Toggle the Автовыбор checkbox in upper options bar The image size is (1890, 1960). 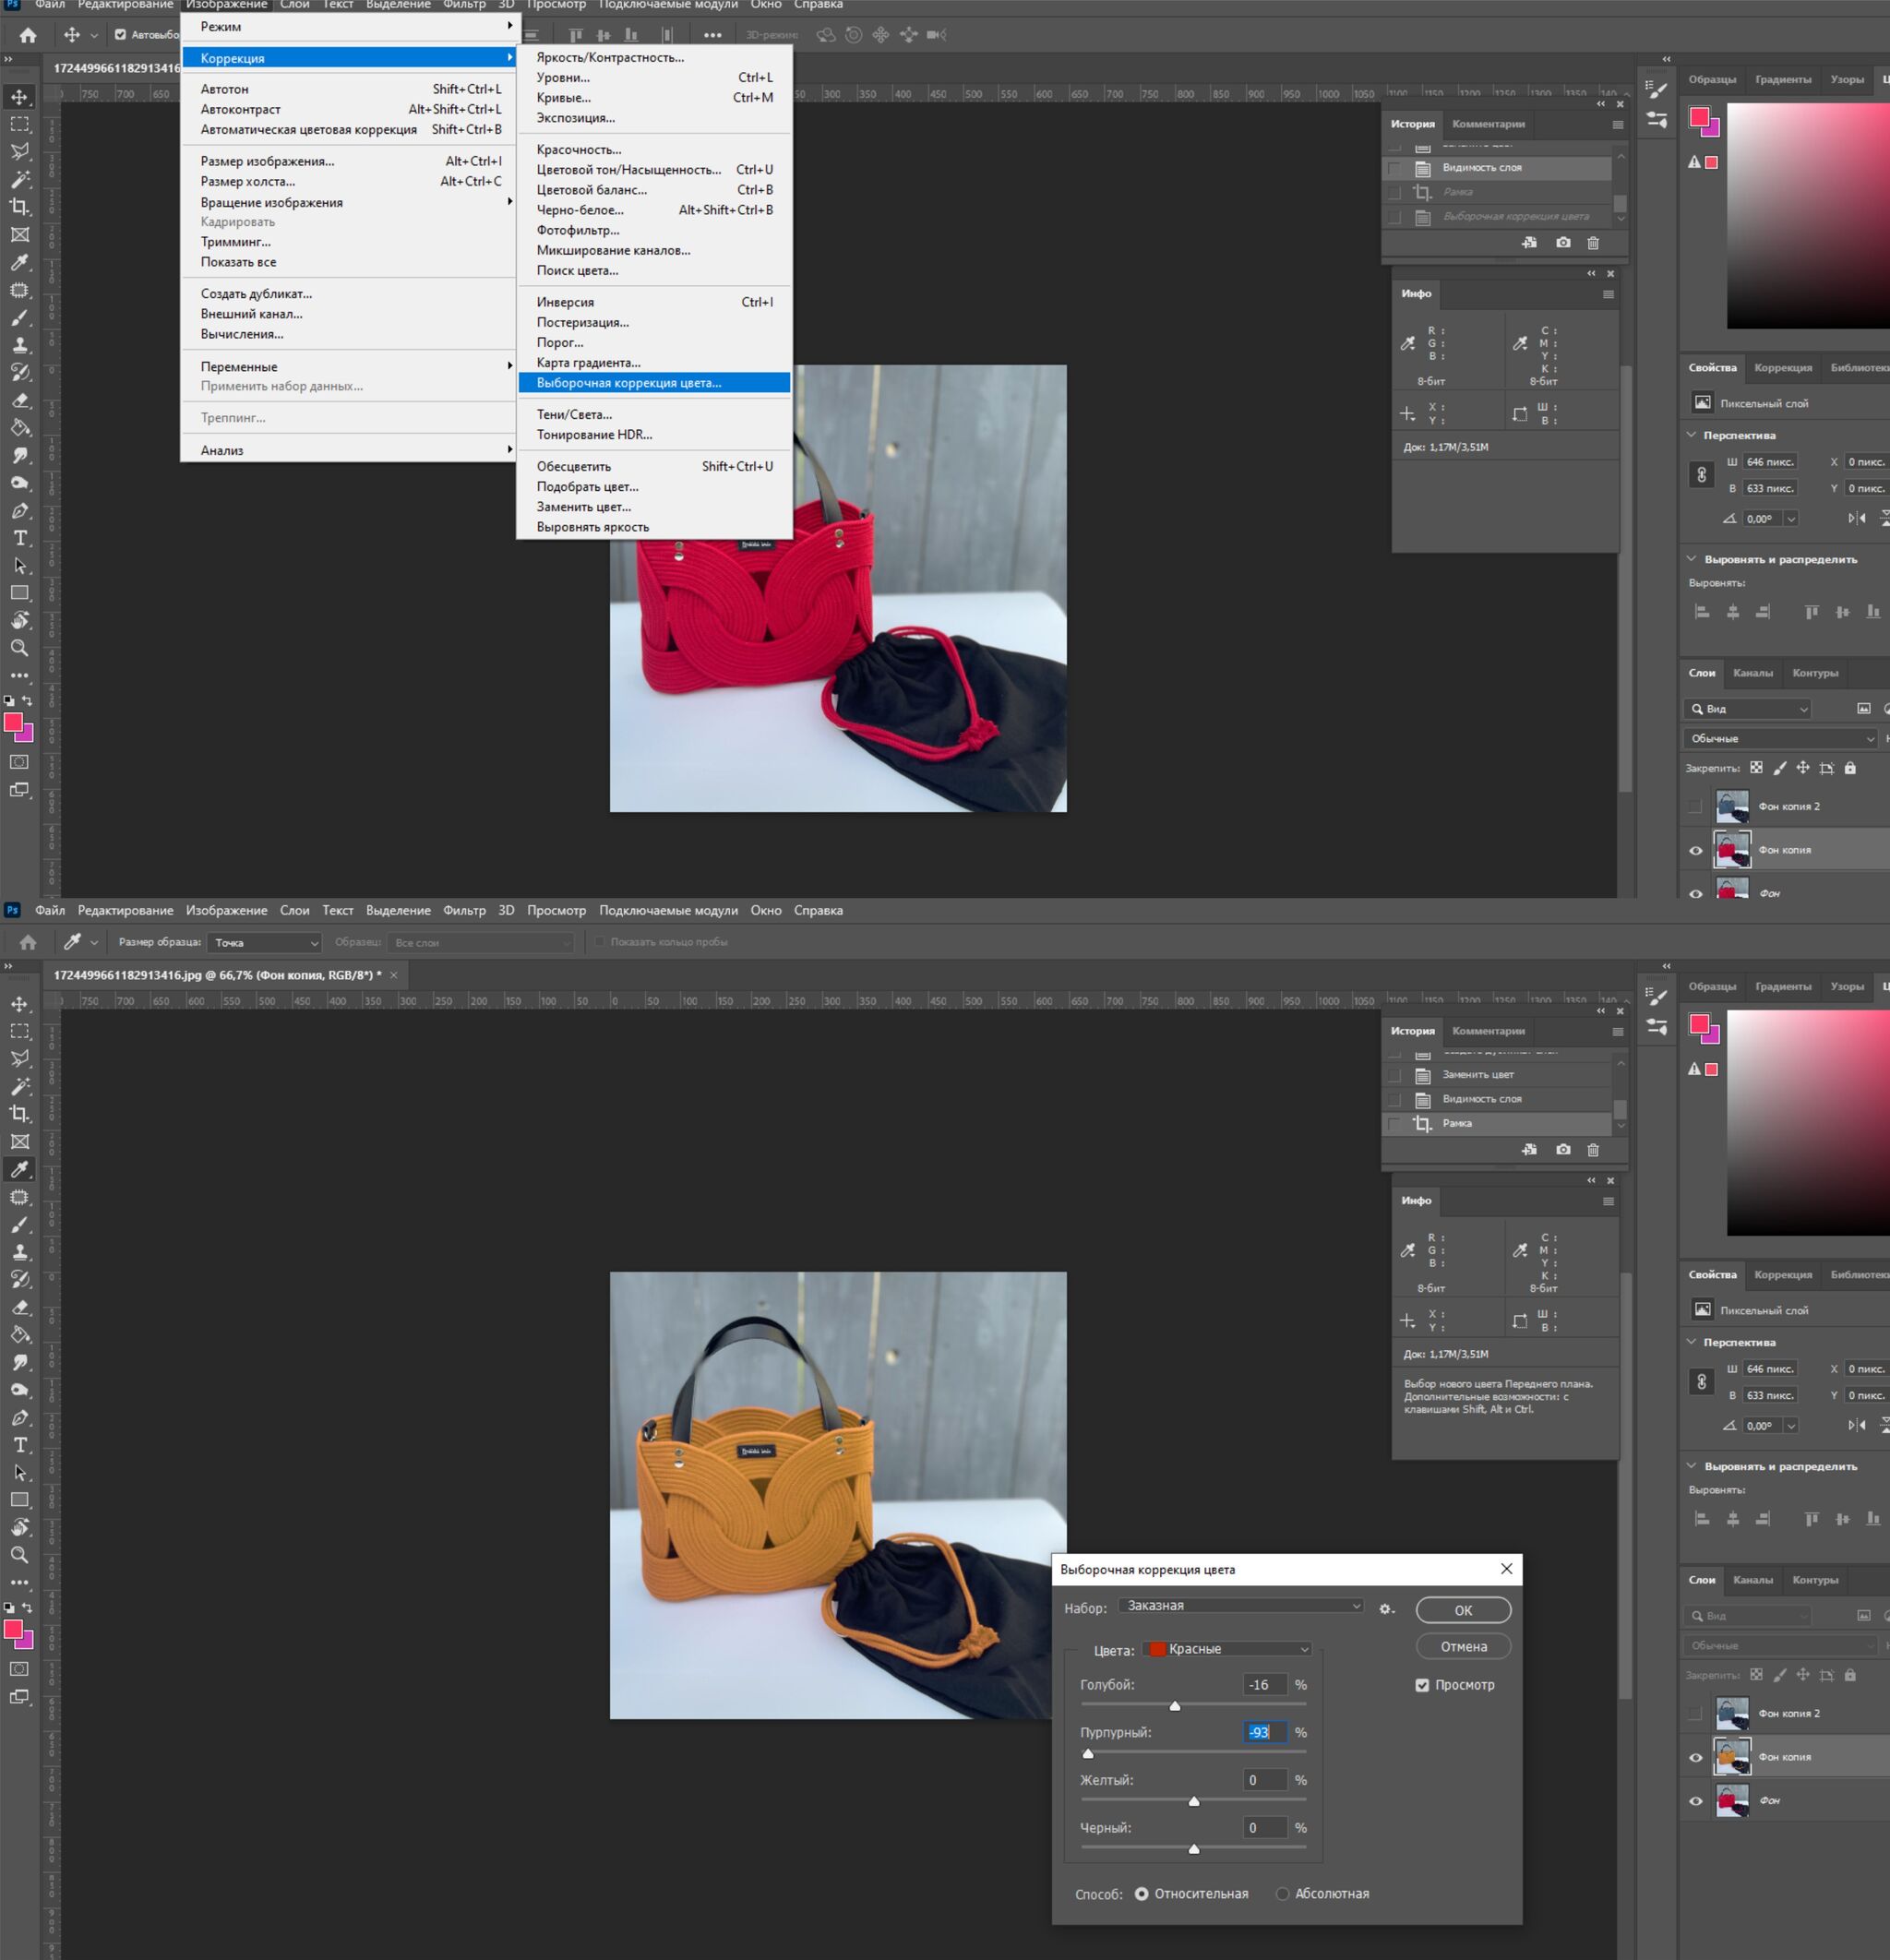(x=121, y=35)
